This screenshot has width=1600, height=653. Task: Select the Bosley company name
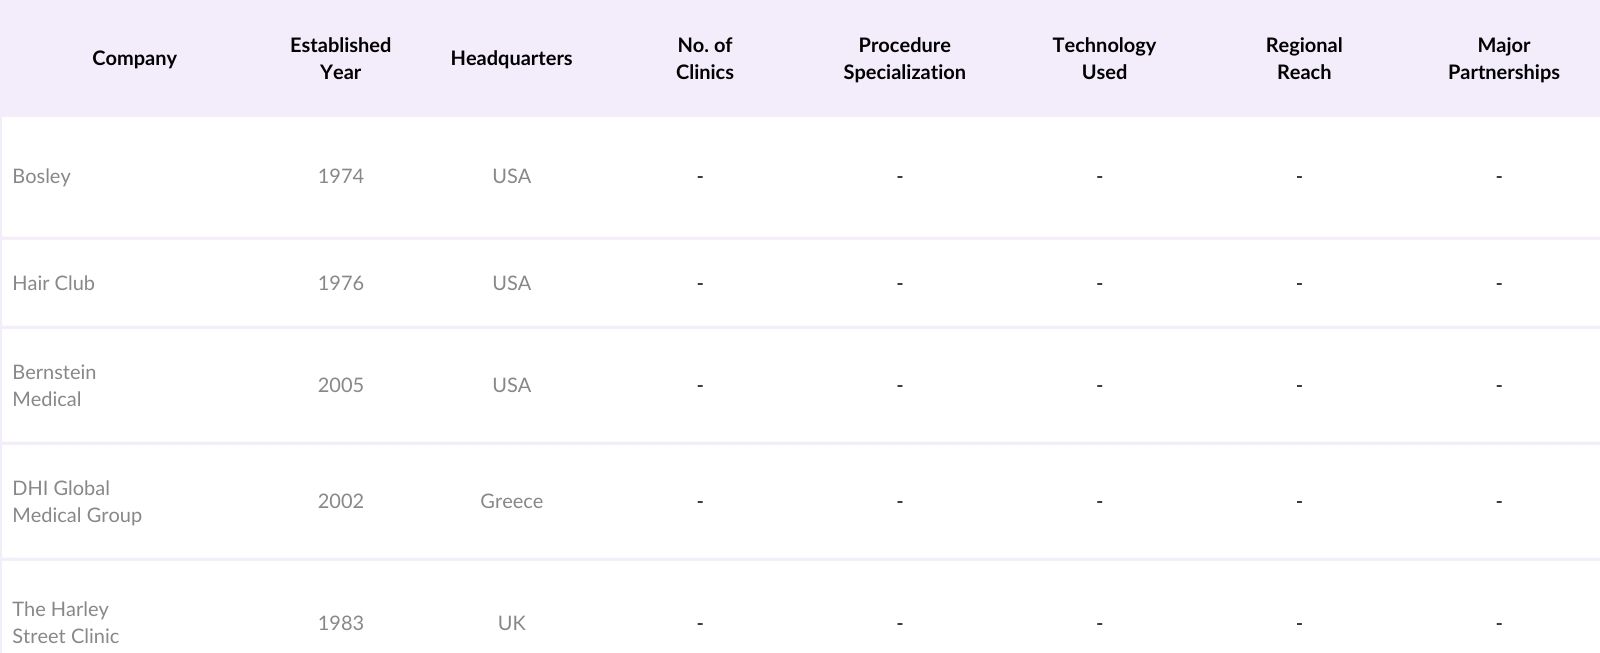click(42, 176)
